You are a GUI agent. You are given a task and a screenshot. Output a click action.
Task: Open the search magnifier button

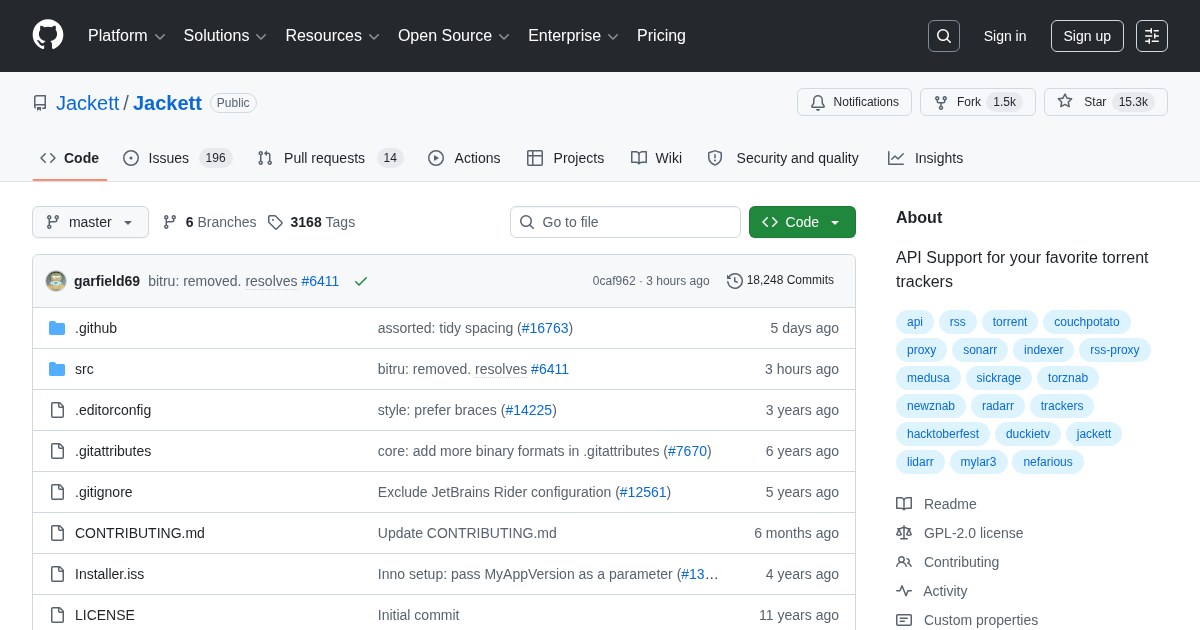pos(944,36)
